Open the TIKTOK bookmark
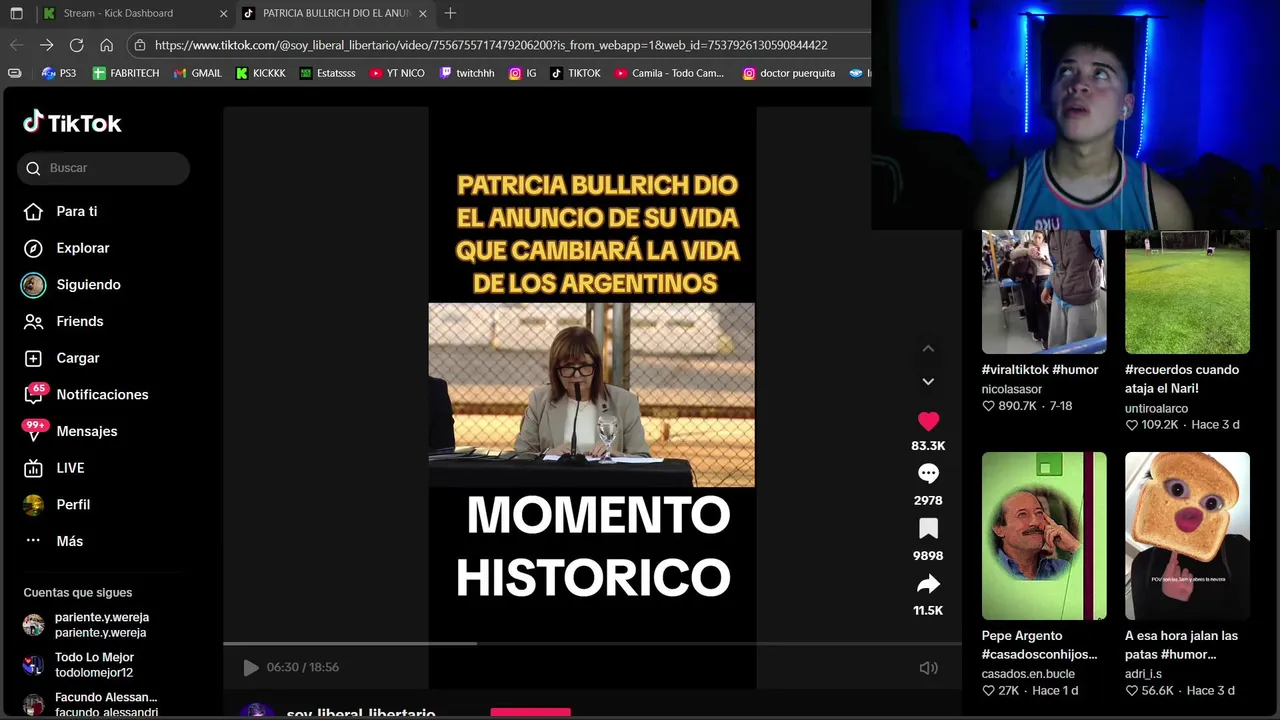The image size is (1280, 720). [575, 73]
